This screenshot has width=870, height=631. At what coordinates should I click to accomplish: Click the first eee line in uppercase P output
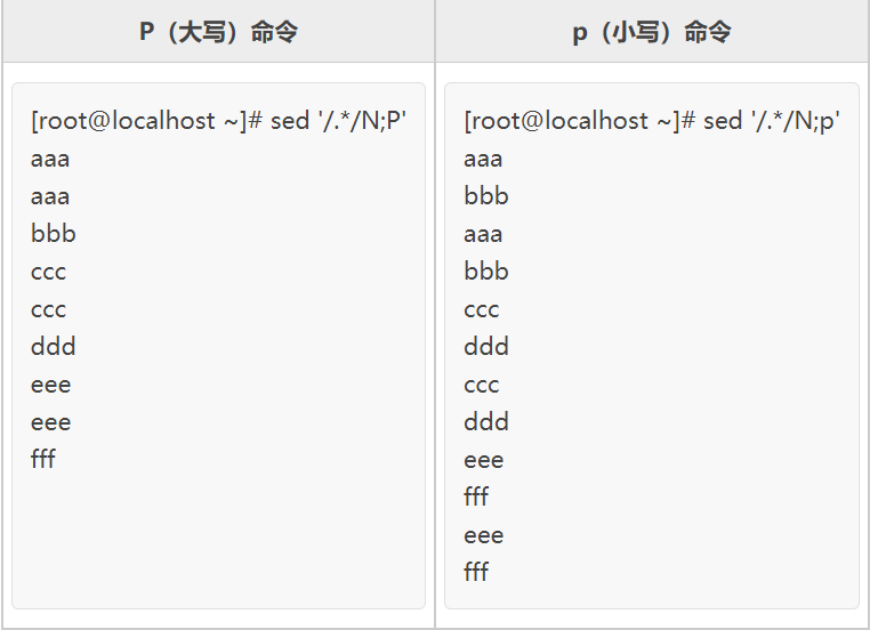[x=50, y=385]
